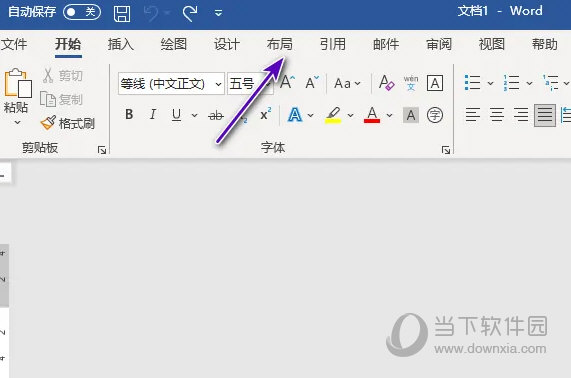Viewport: 571px width, 378px height.
Task: Toggle Superscript x² formatting
Action: pos(265,115)
